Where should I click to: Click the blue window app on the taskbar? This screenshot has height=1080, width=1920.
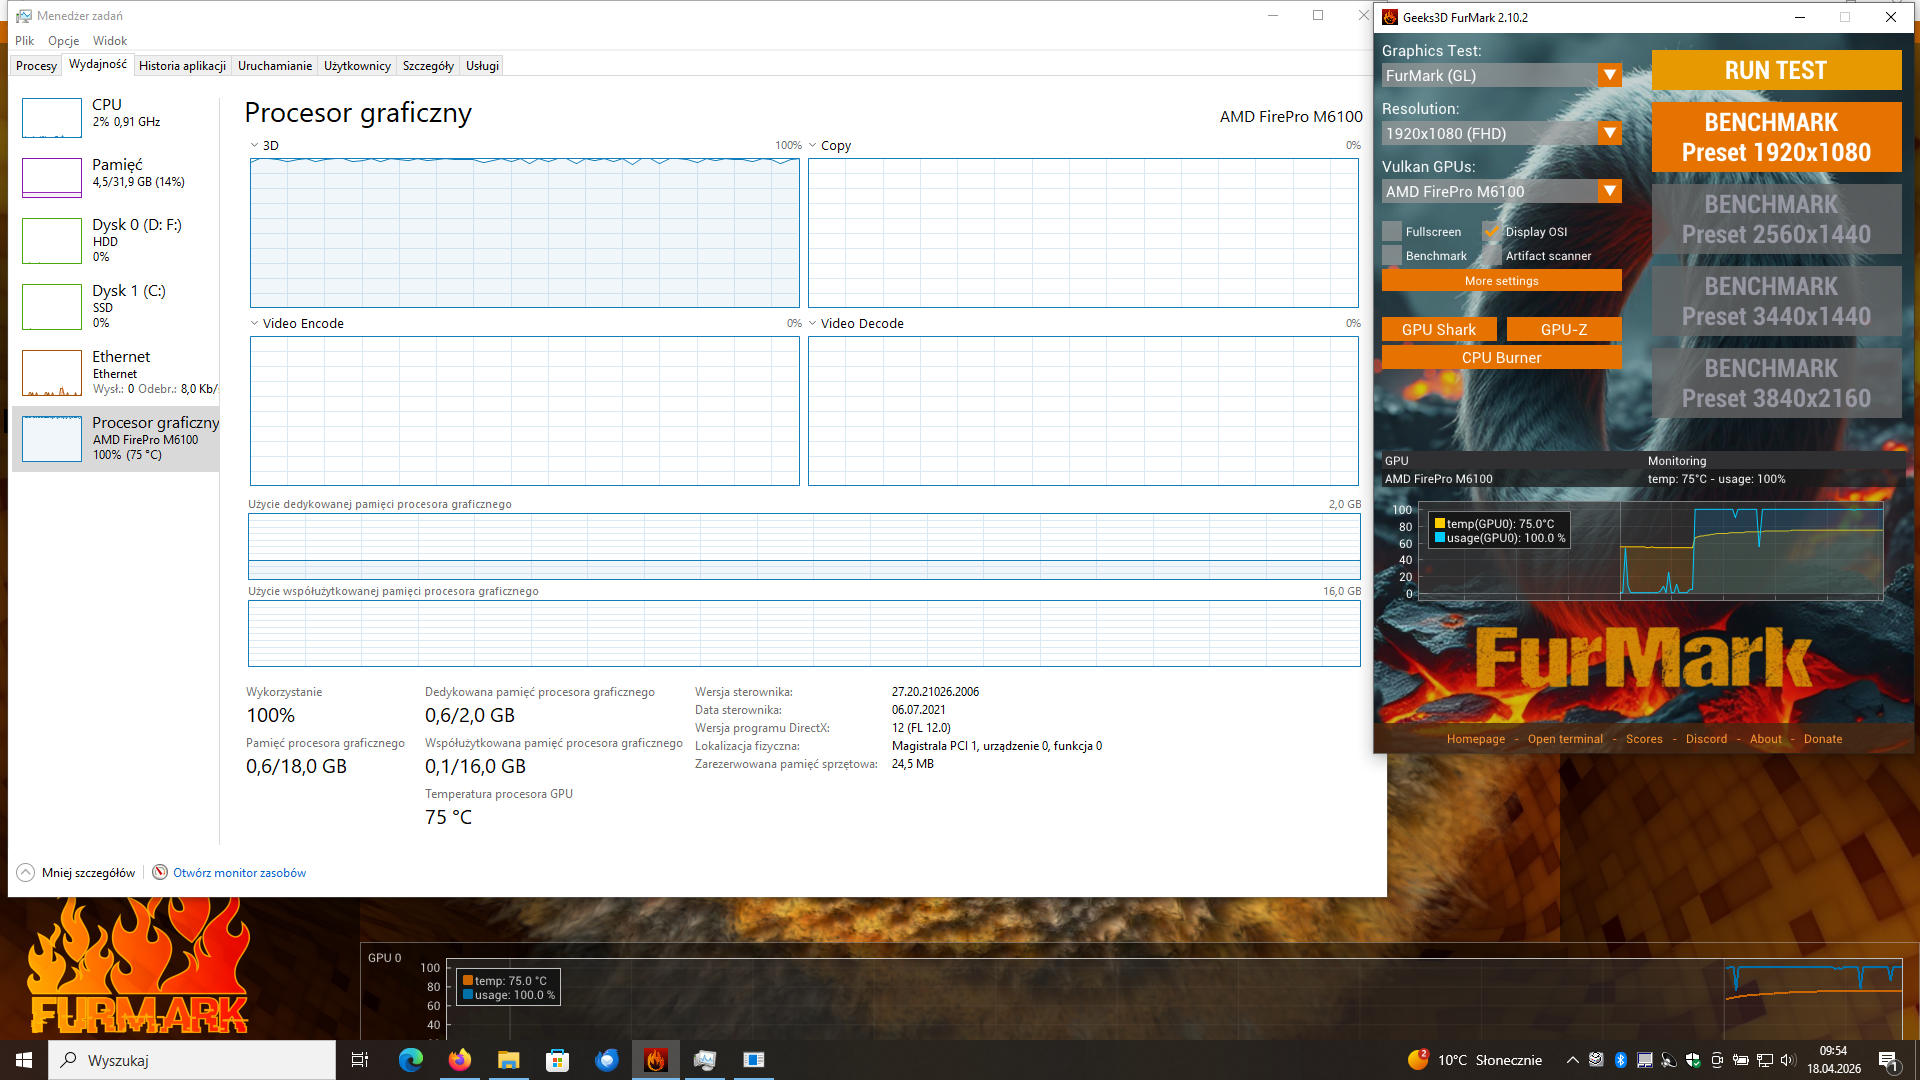pyautogui.click(x=753, y=1060)
